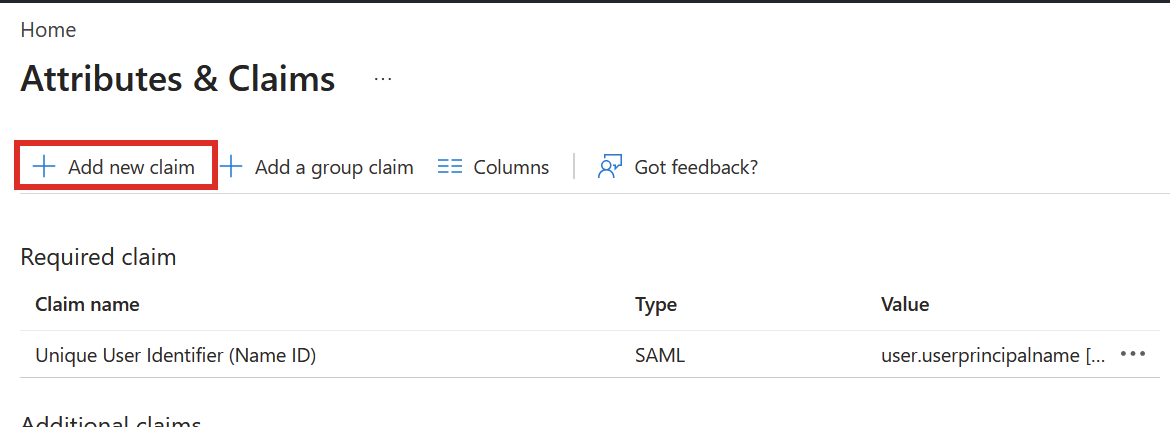
Task: Click the Home breadcrumb link
Action: 48,30
